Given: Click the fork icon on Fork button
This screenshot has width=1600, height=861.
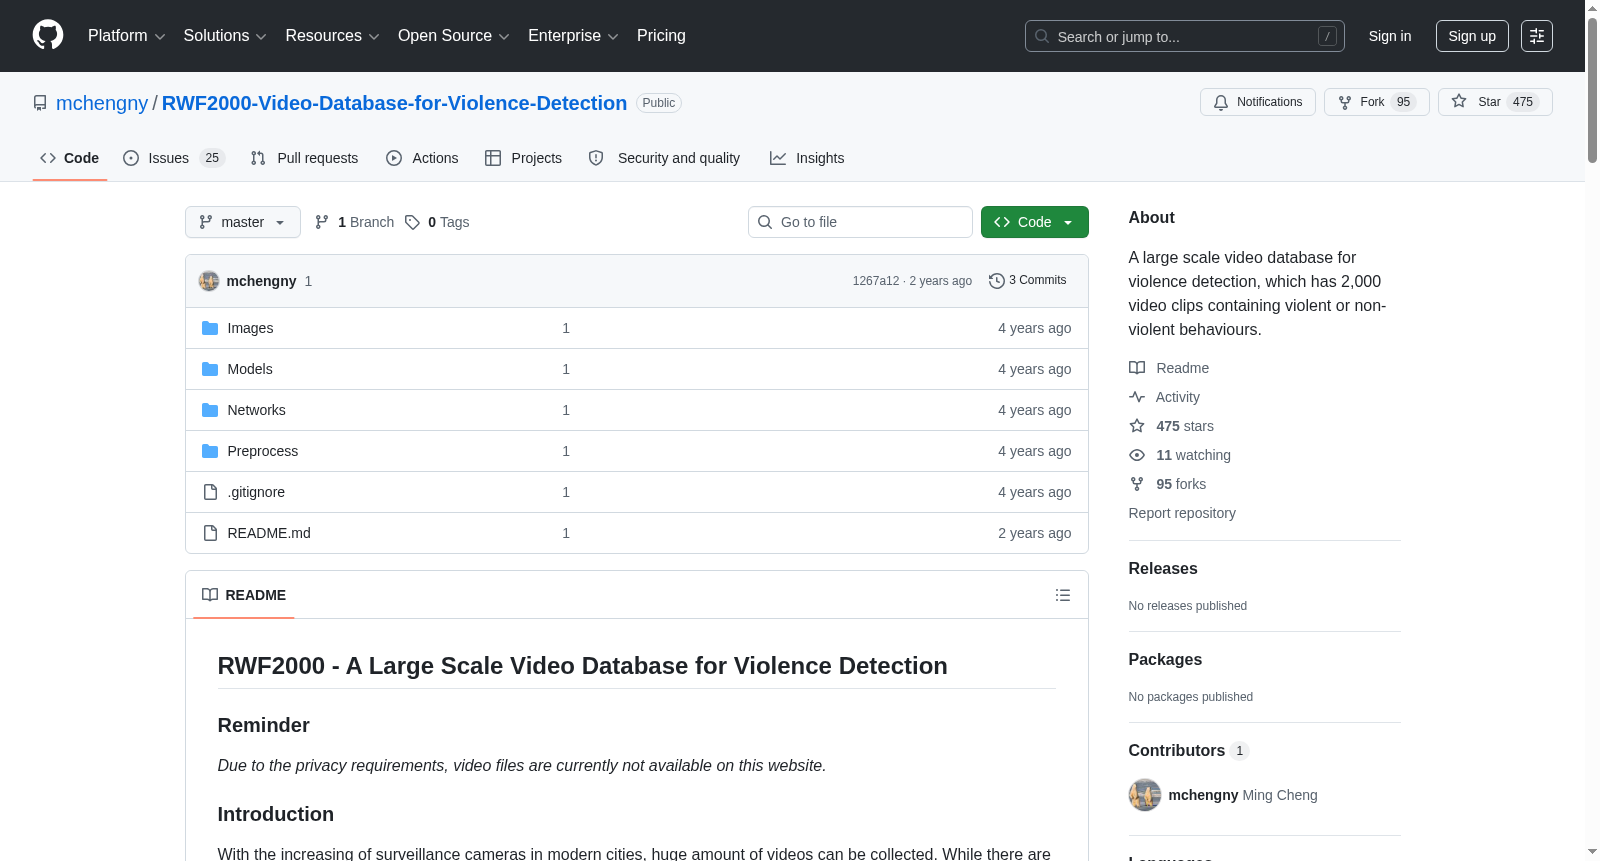Looking at the screenshot, I should (x=1345, y=102).
